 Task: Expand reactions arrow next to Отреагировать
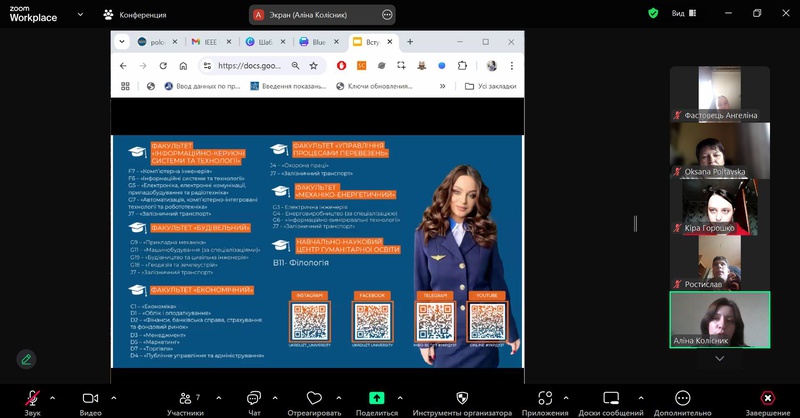[x=339, y=398]
